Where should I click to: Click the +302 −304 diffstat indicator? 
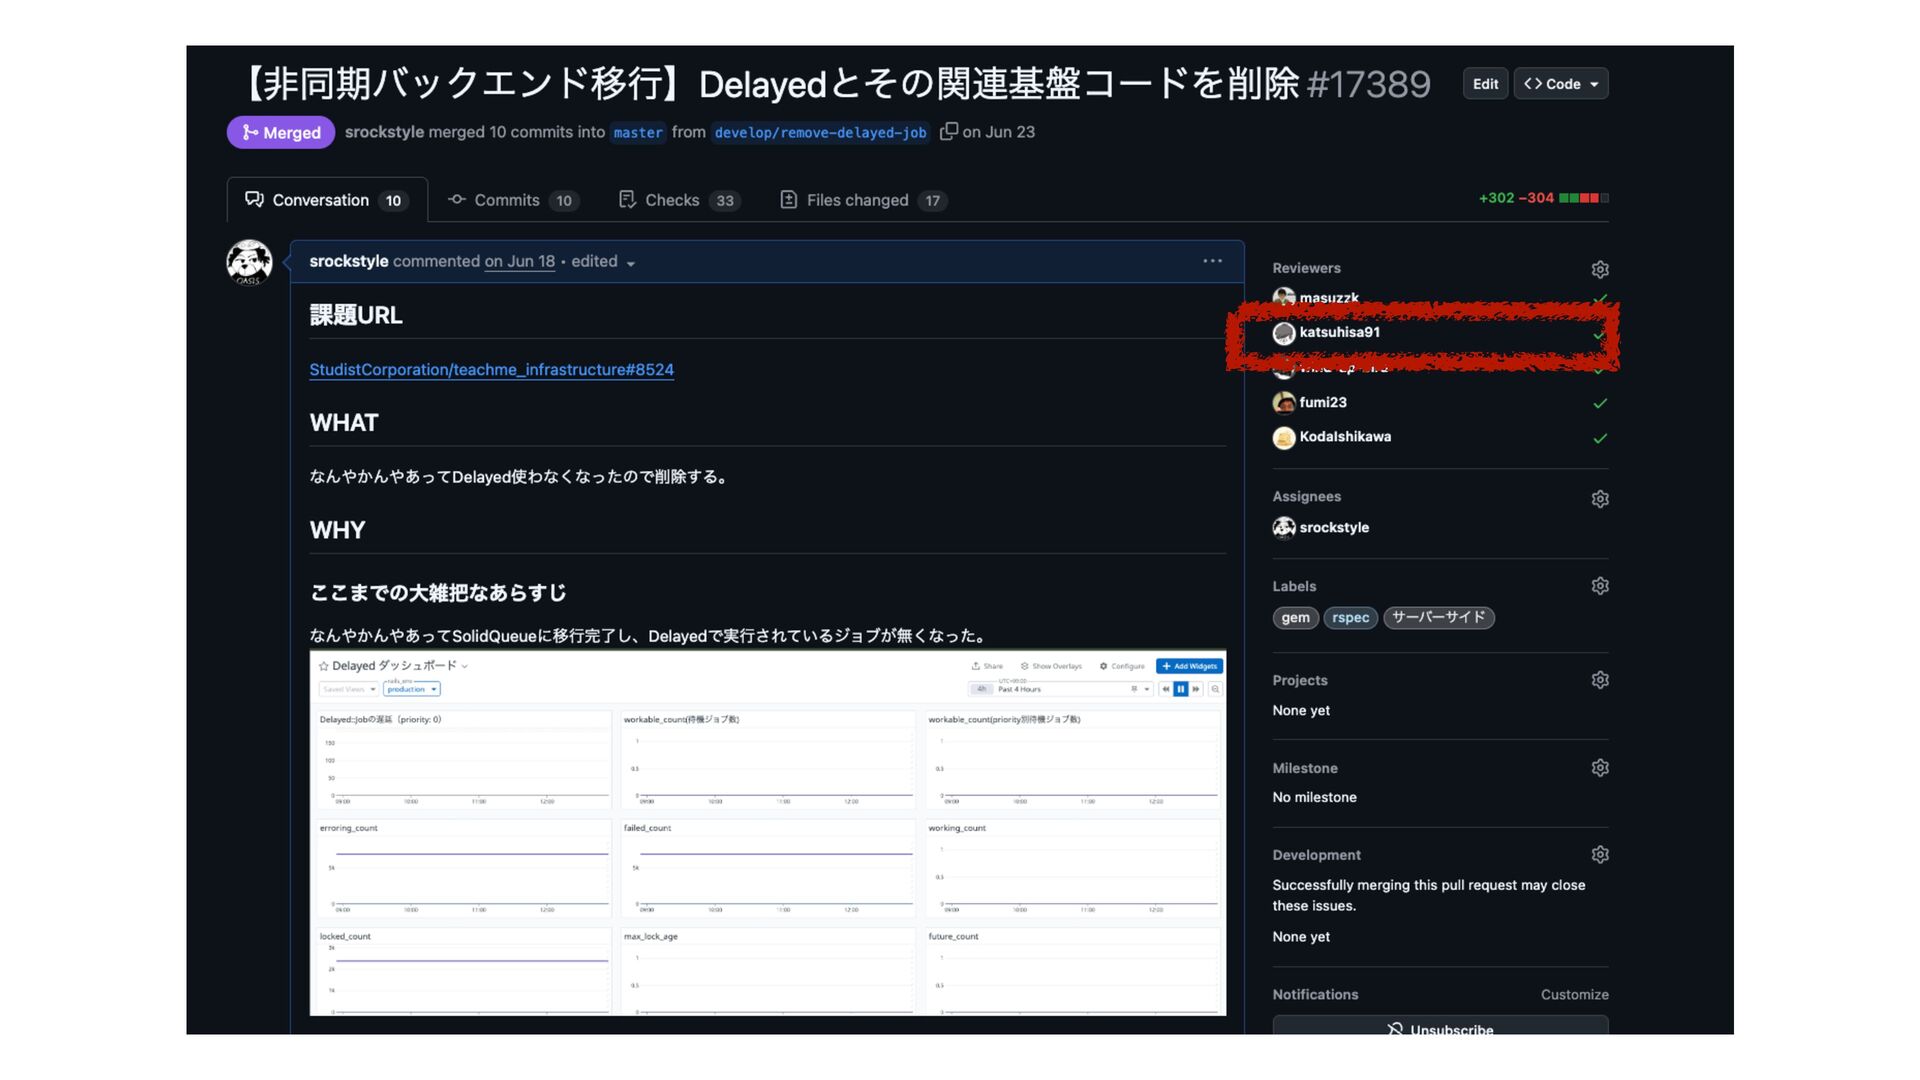pos(1543,198)
